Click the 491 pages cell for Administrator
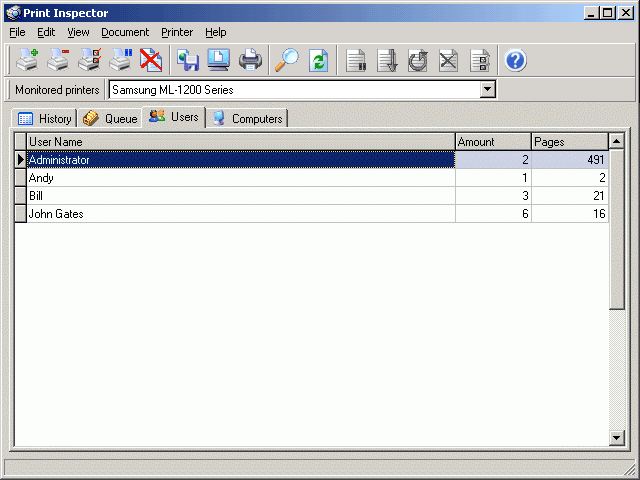The width and height of the screenshot is (640, 480). 570,160
